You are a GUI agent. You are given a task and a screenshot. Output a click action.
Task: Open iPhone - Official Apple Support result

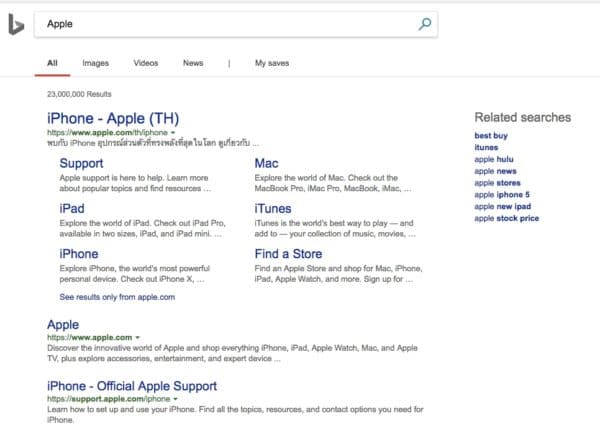pyautogui.click(x=146, y=386)
